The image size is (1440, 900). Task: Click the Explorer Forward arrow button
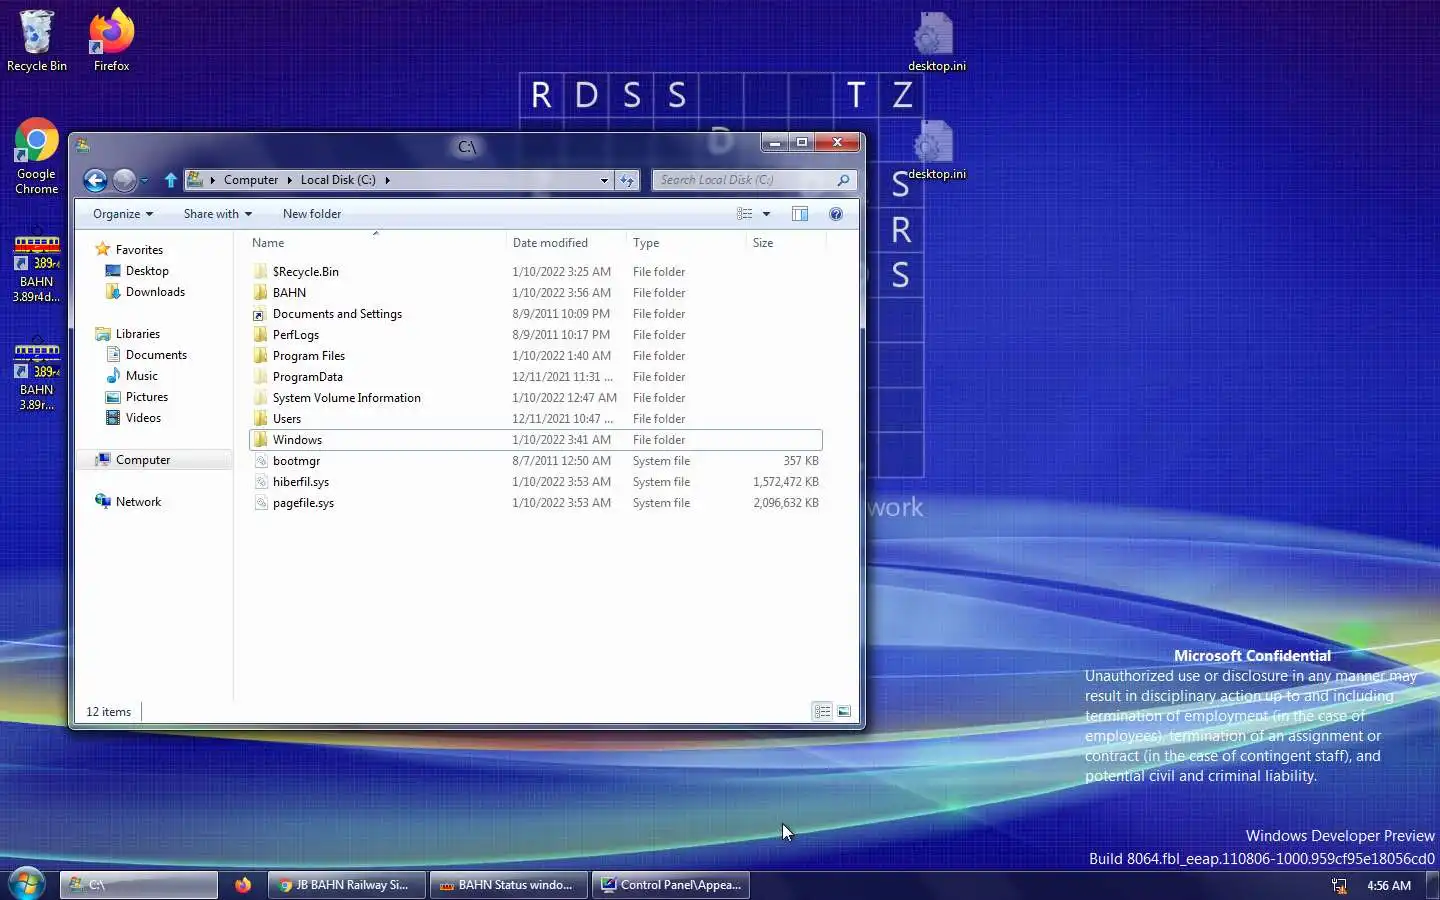[124, 180]
